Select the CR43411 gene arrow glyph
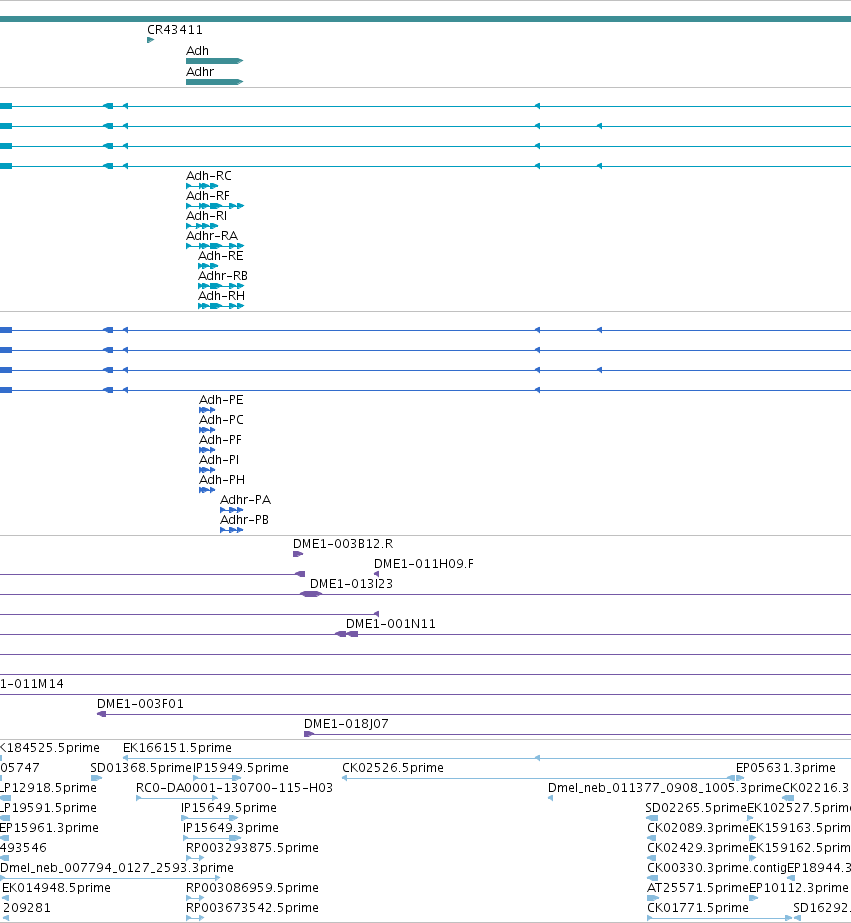Screen dimensions: 851x923 click(151, 40)
